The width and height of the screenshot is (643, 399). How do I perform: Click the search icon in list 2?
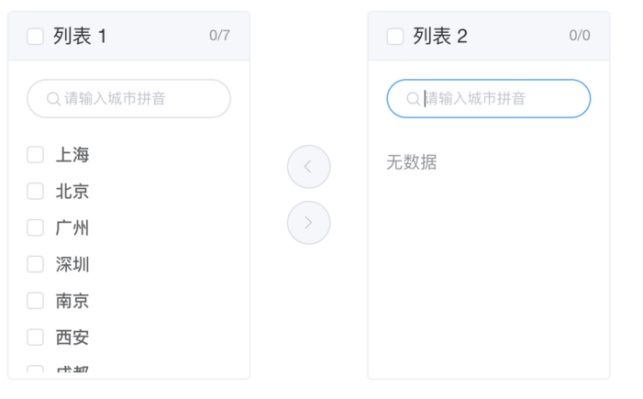pyautogui.click(x=413, y=99)
